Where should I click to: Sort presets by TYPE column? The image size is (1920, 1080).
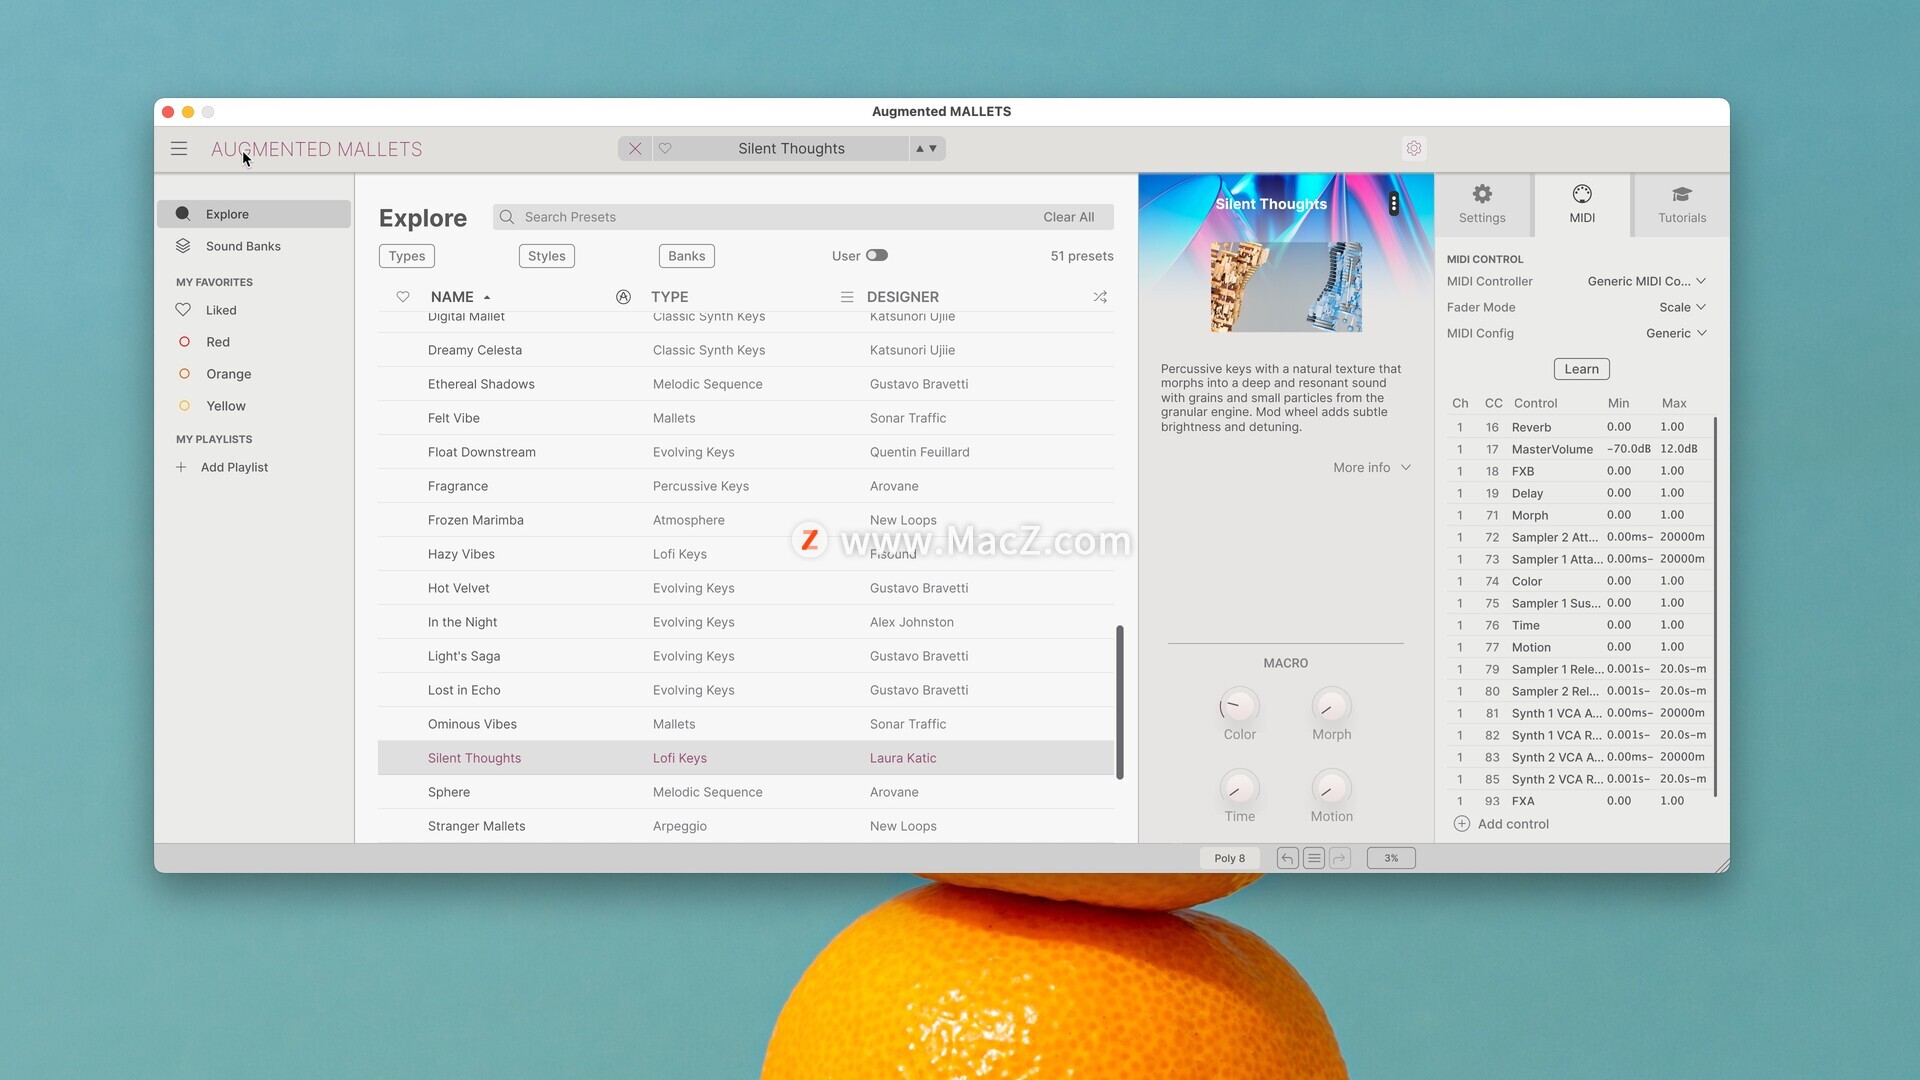coord(670,297)
